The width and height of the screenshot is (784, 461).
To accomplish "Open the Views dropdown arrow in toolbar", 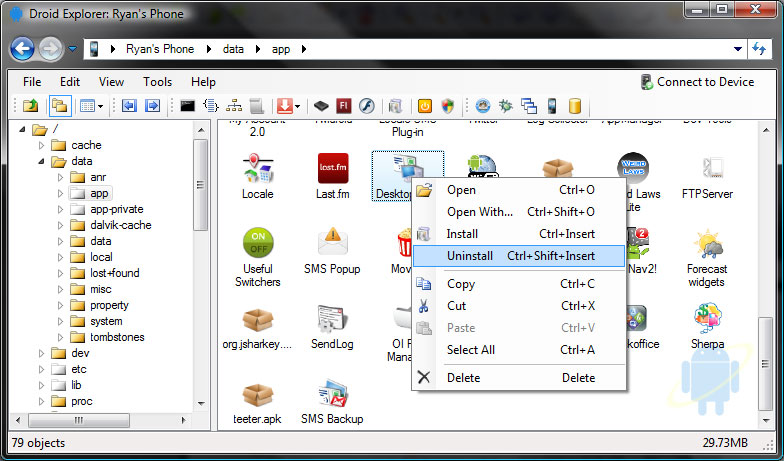I will 100,106.
